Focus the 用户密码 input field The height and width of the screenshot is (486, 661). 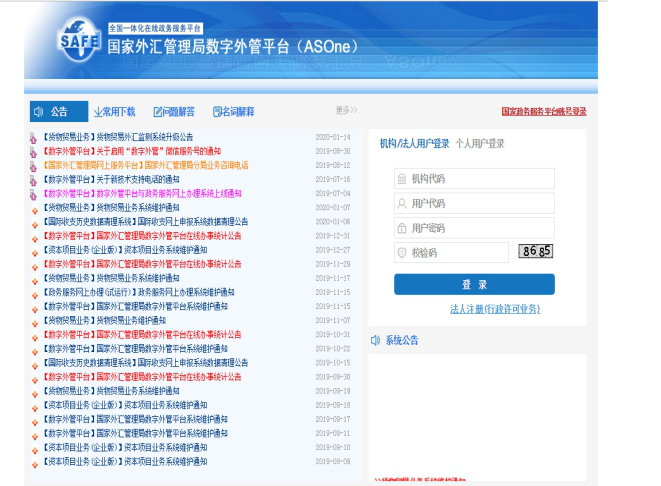tap(474, 228)
